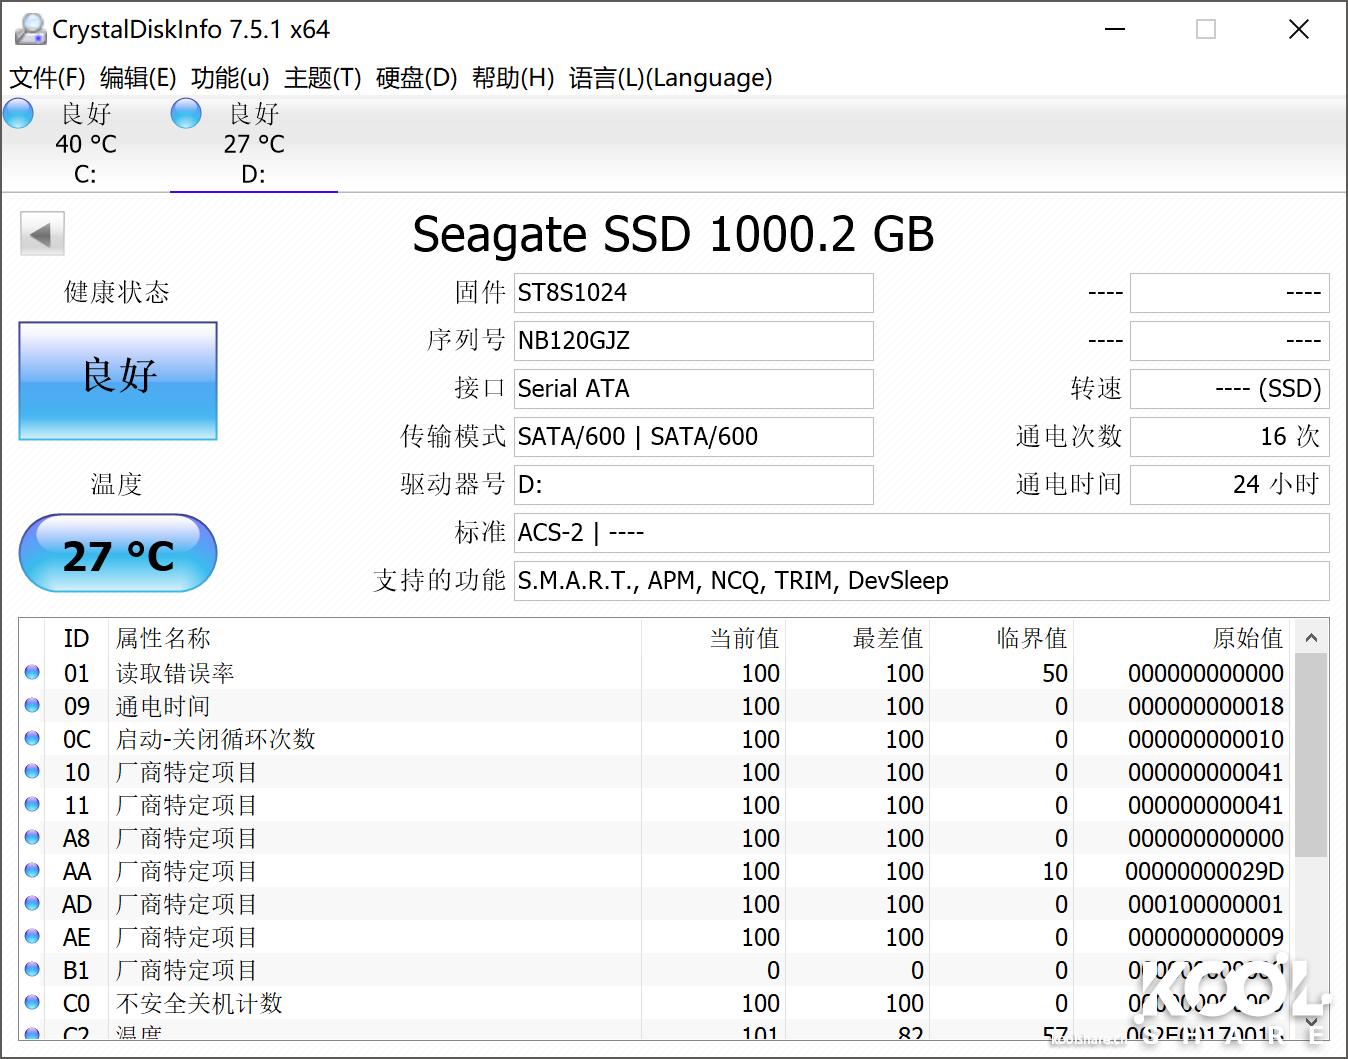The height and width of the screenshot is (1059, 1348).
Task: Click the CrystalDiskInfo icon in the title bar
Action: (x=29, y=28)
